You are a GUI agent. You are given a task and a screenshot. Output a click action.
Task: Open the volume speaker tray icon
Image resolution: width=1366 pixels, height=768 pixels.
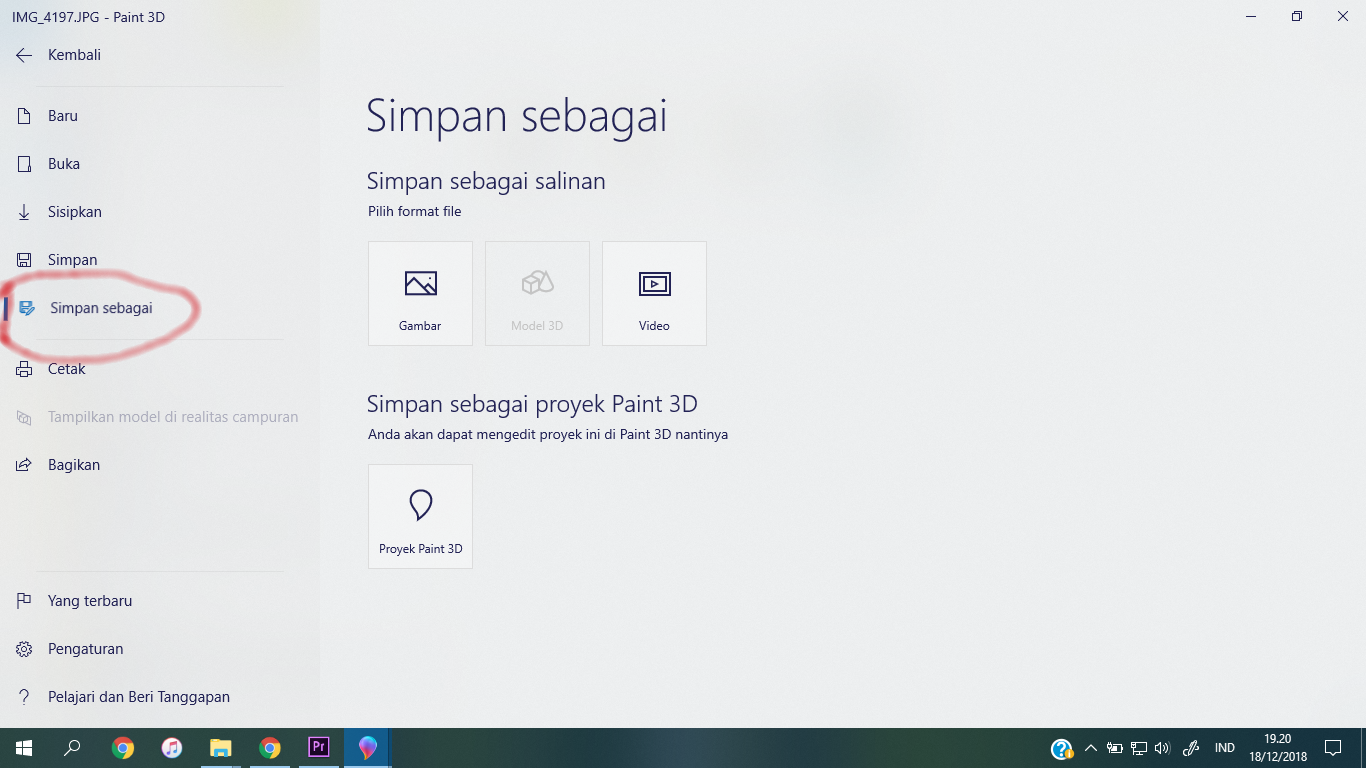[1162, 748]
